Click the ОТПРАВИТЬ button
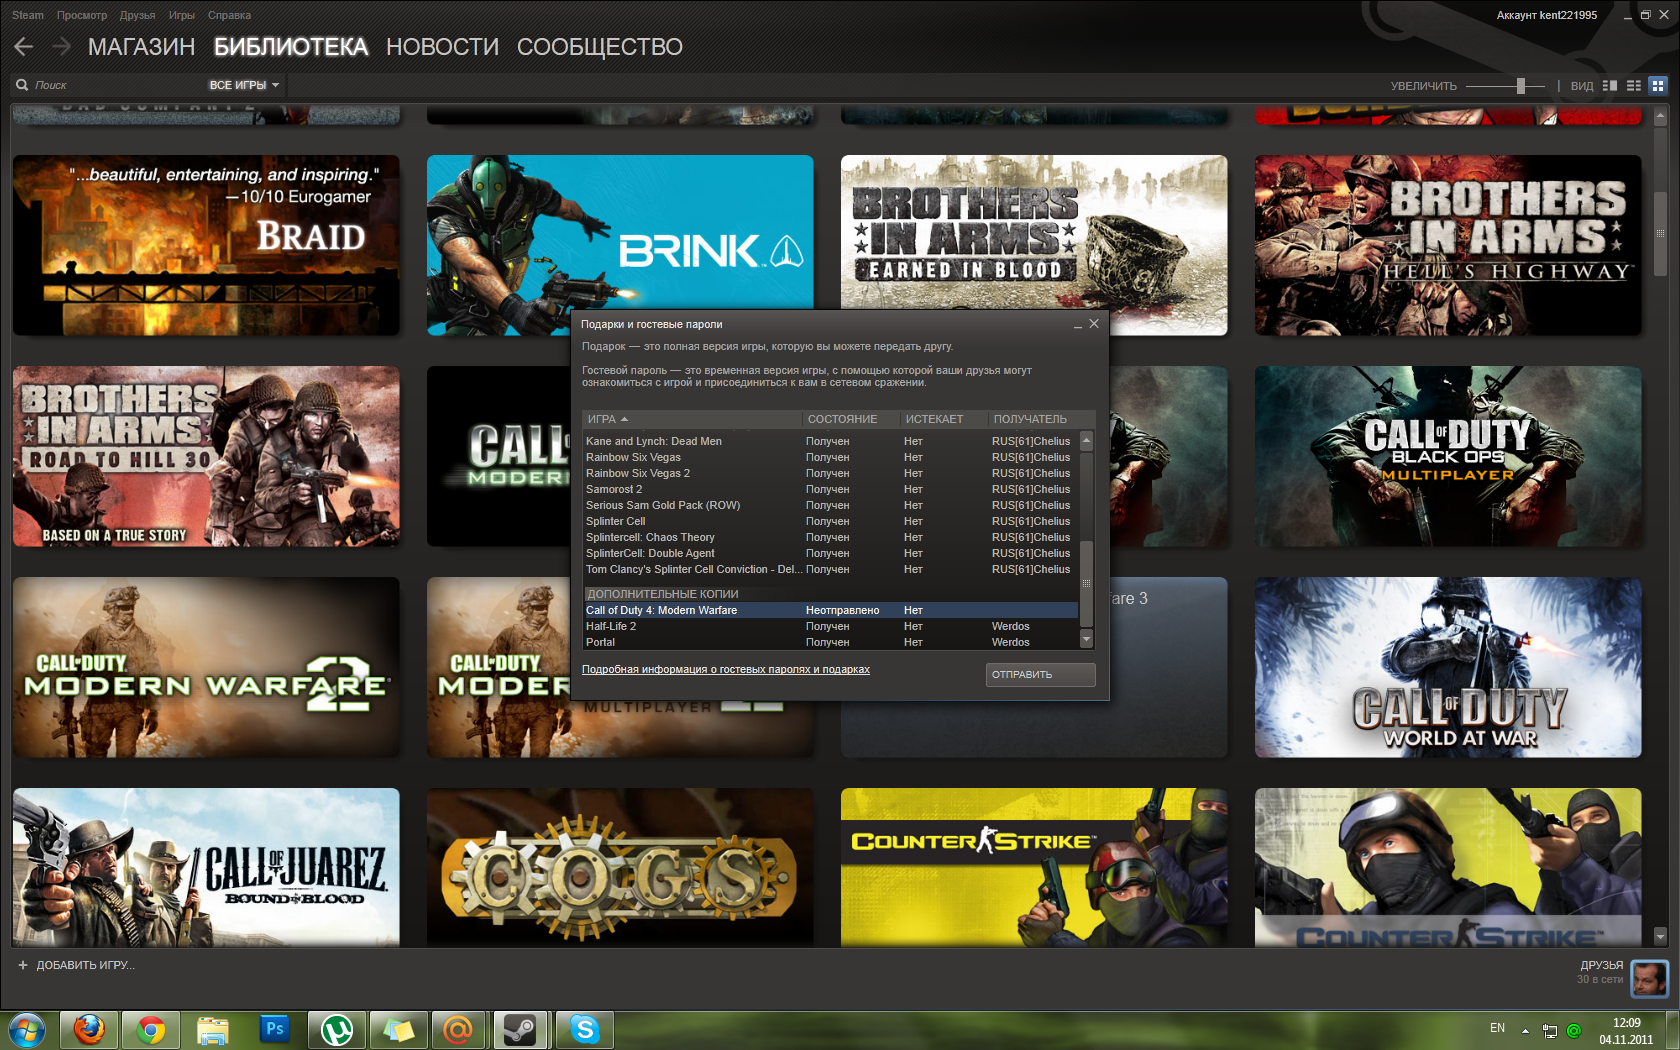The width and height of the screenshot is (1680, 1050). (x=1040, y=675)
